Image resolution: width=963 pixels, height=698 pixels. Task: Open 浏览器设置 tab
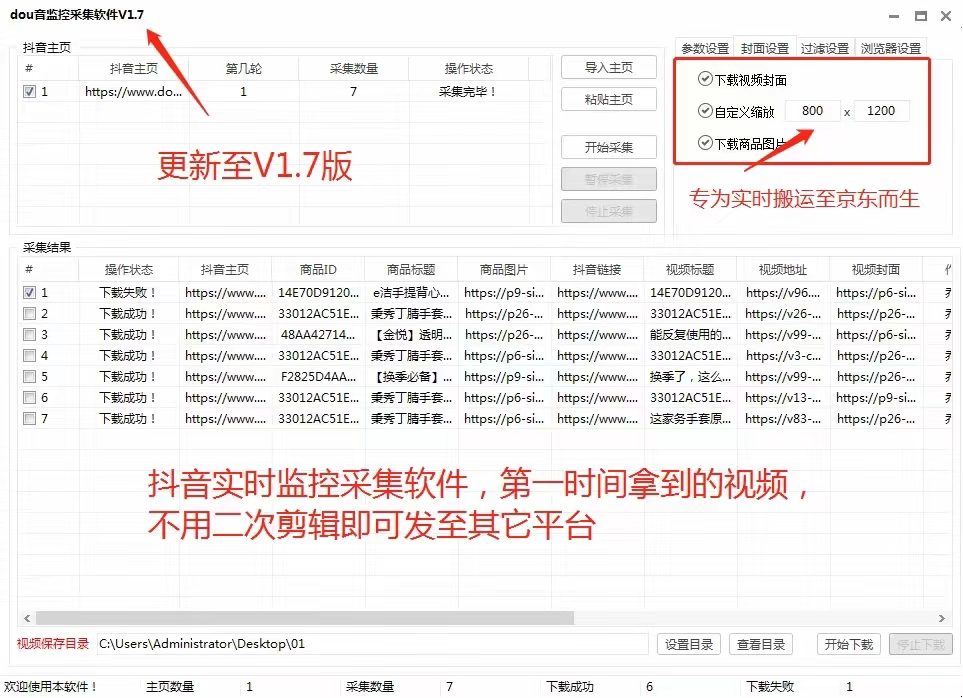coord(891,48)
